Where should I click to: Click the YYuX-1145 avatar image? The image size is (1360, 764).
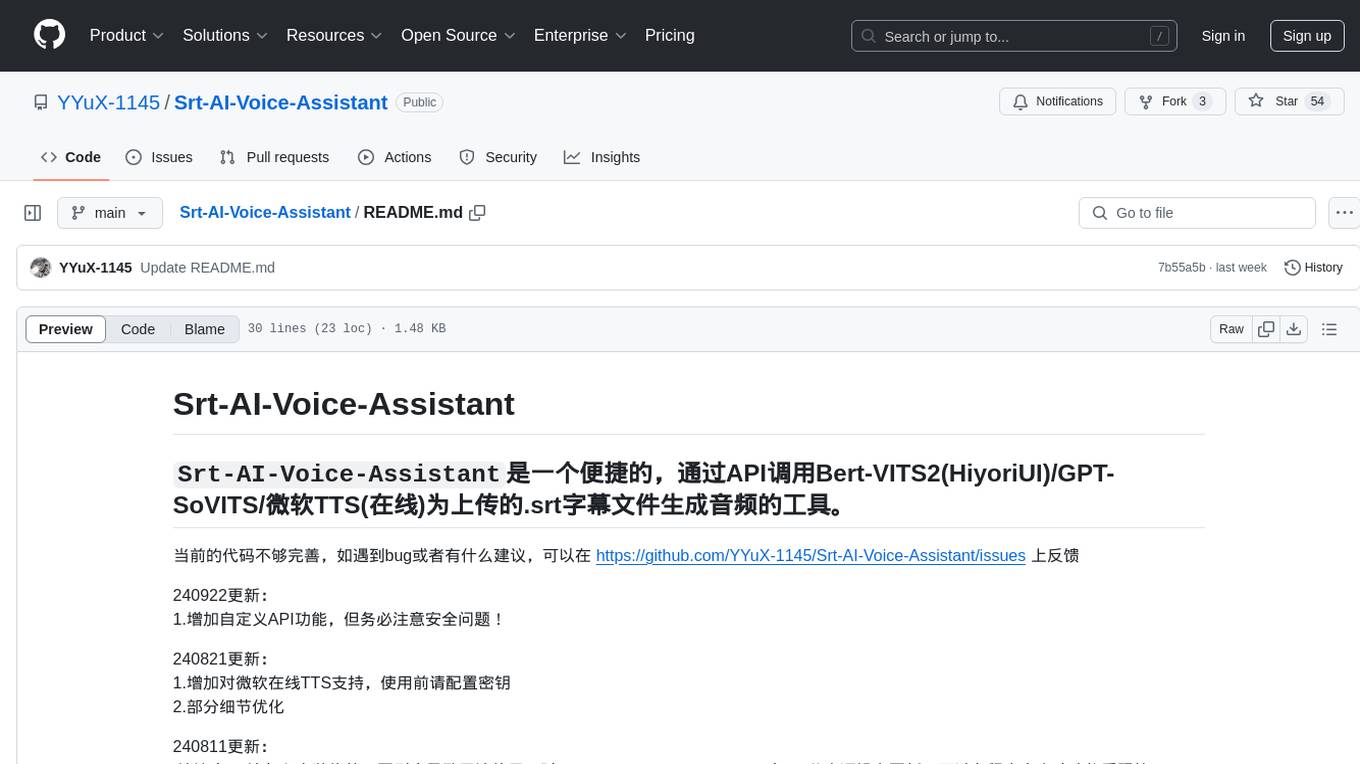click(41, 268)
